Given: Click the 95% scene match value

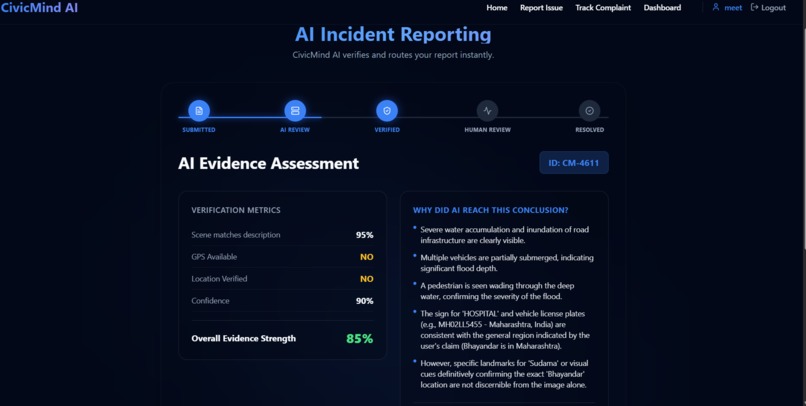Looking at the screenshot, I should pos(364,235).
